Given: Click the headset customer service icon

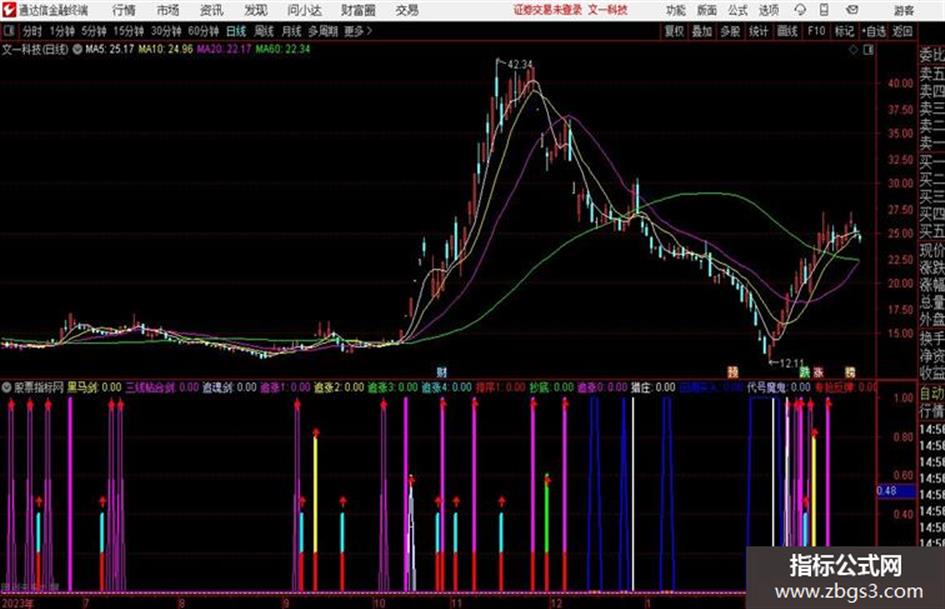Looking at the screenshot, I should 800,10.
